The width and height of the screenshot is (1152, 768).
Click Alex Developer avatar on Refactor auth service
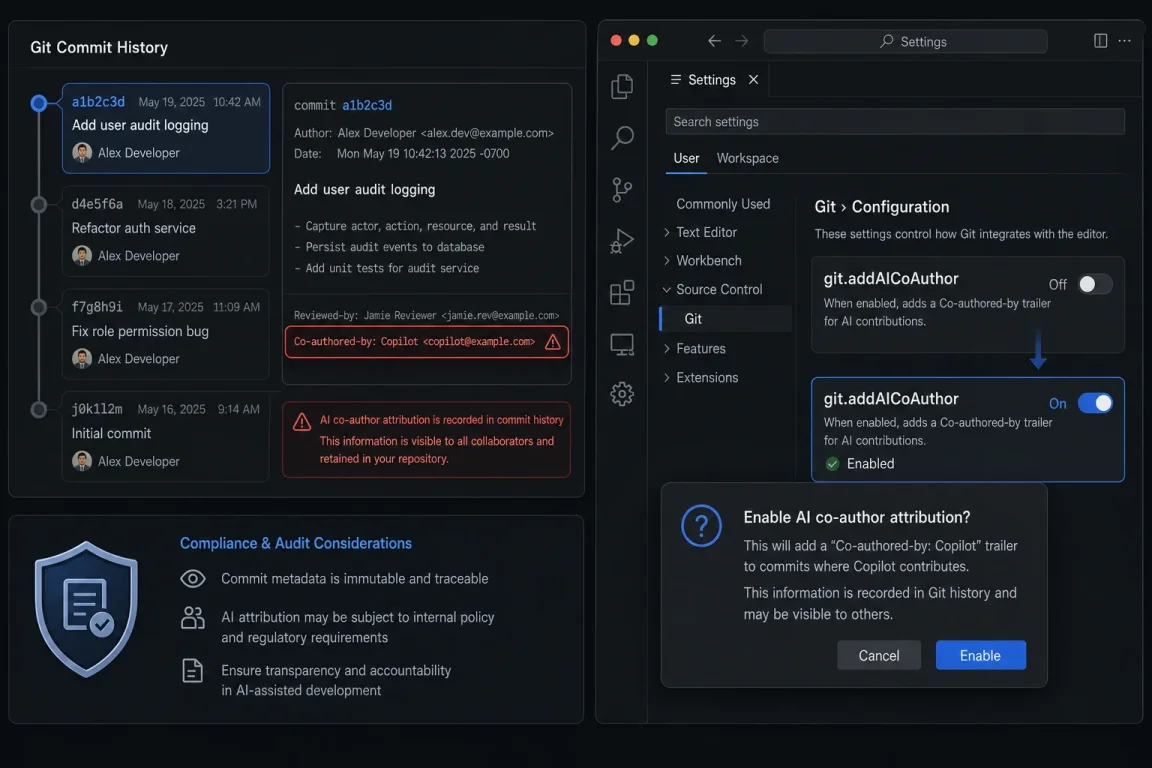[82, 256]
